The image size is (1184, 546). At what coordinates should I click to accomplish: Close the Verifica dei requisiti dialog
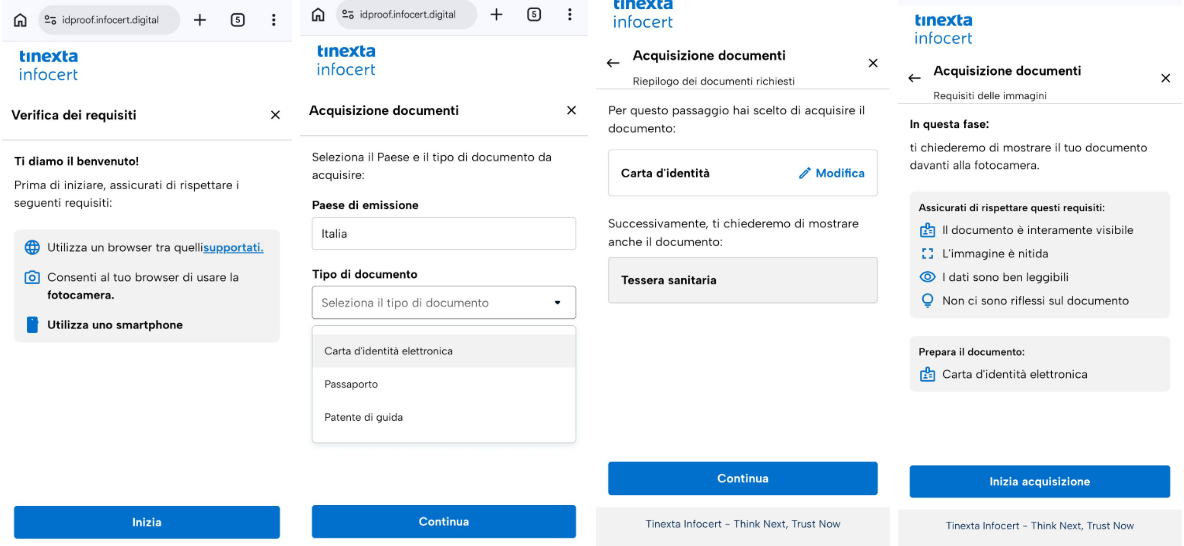click(x=275, y=115)
